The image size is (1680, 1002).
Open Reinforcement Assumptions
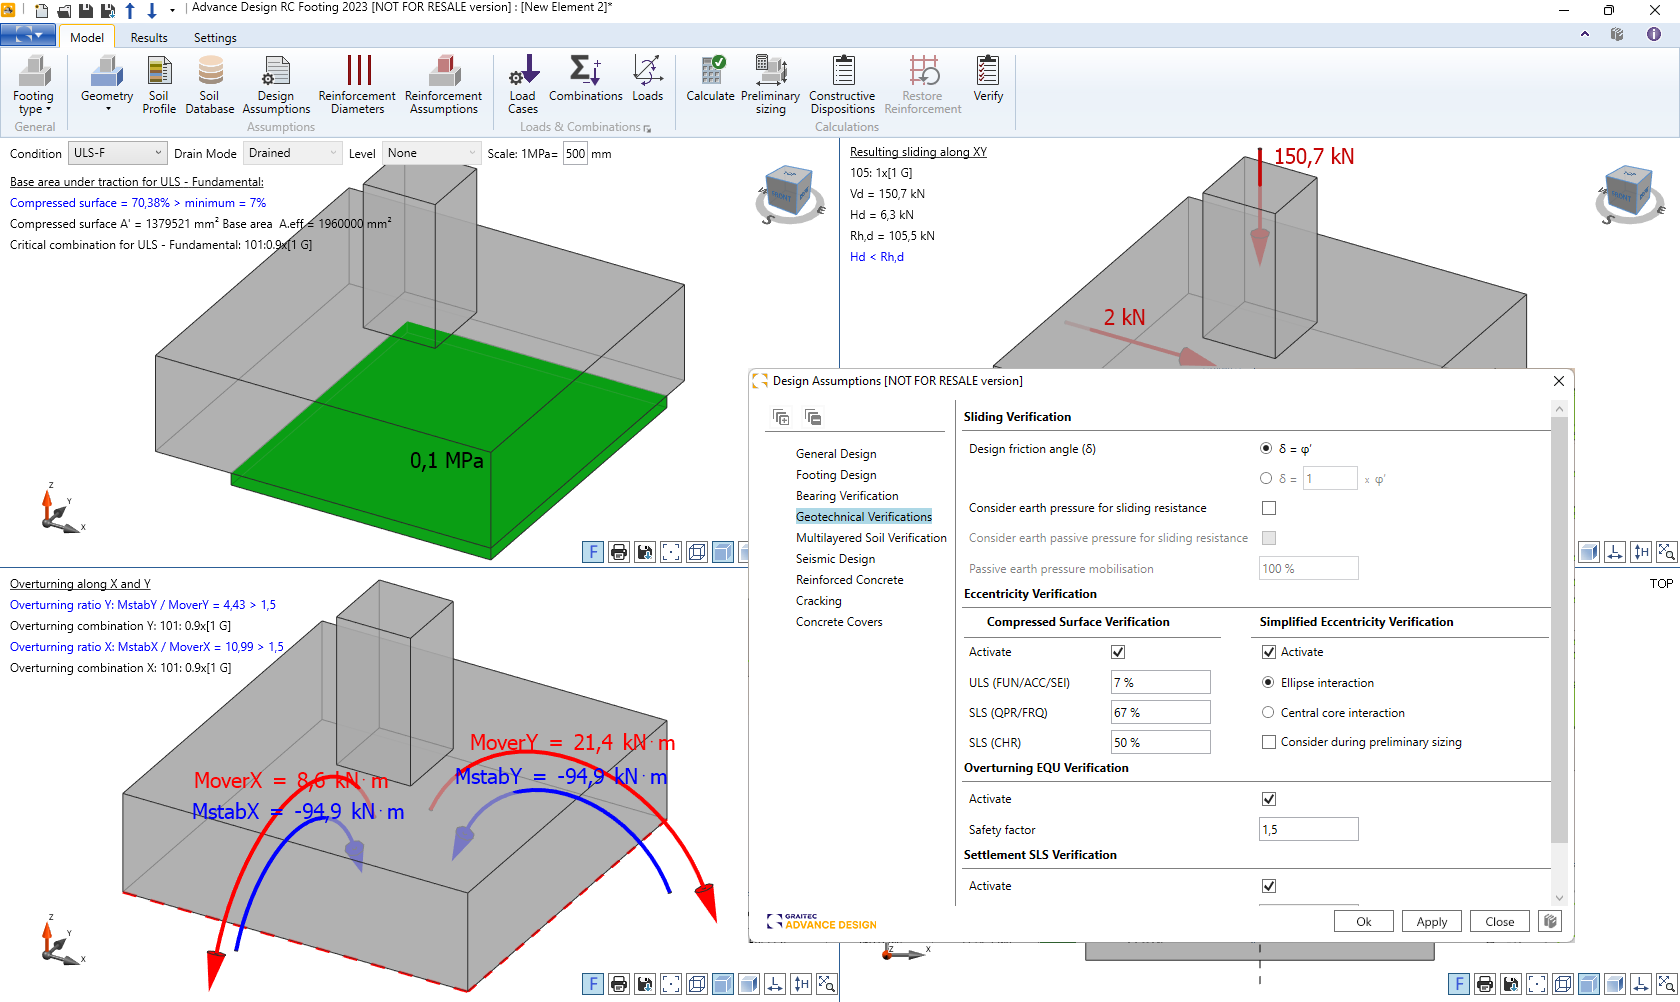(444, 85)
